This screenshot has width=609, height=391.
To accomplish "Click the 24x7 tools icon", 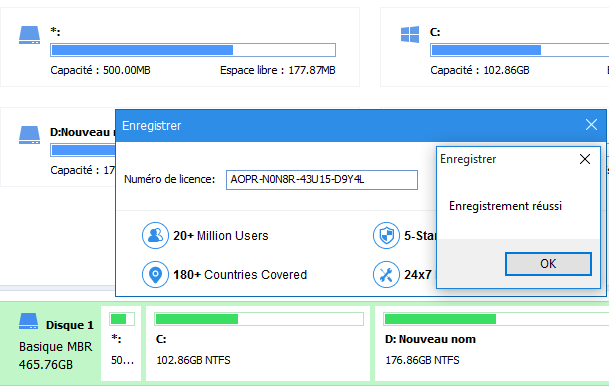I will pyautogui.click(x=386, y=274).
